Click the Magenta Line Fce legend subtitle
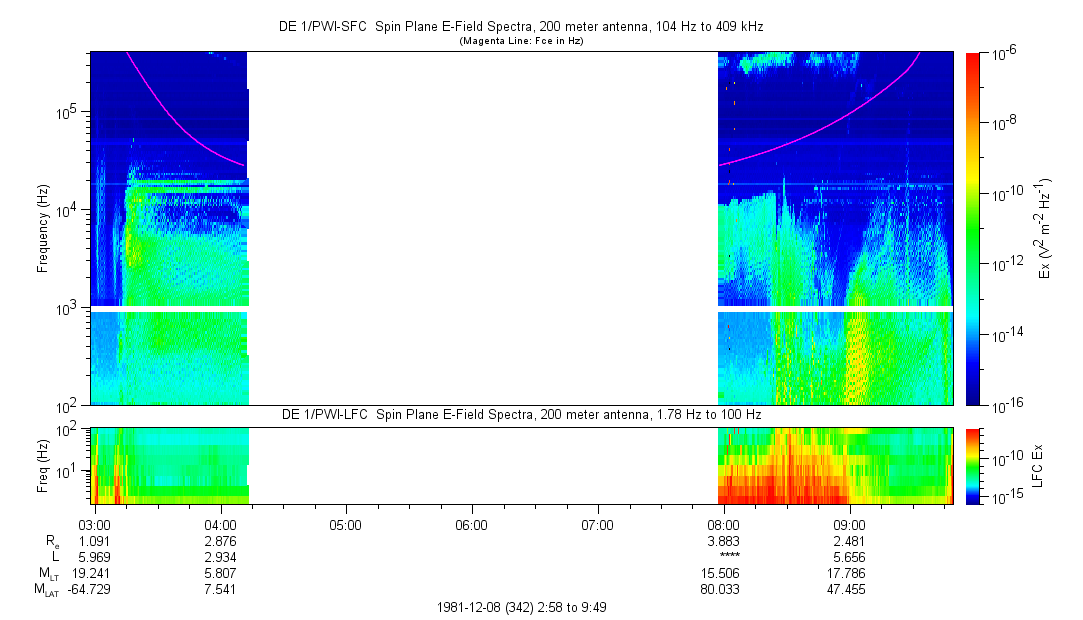This screenshot has width=1083, height=620. point(521,41)
